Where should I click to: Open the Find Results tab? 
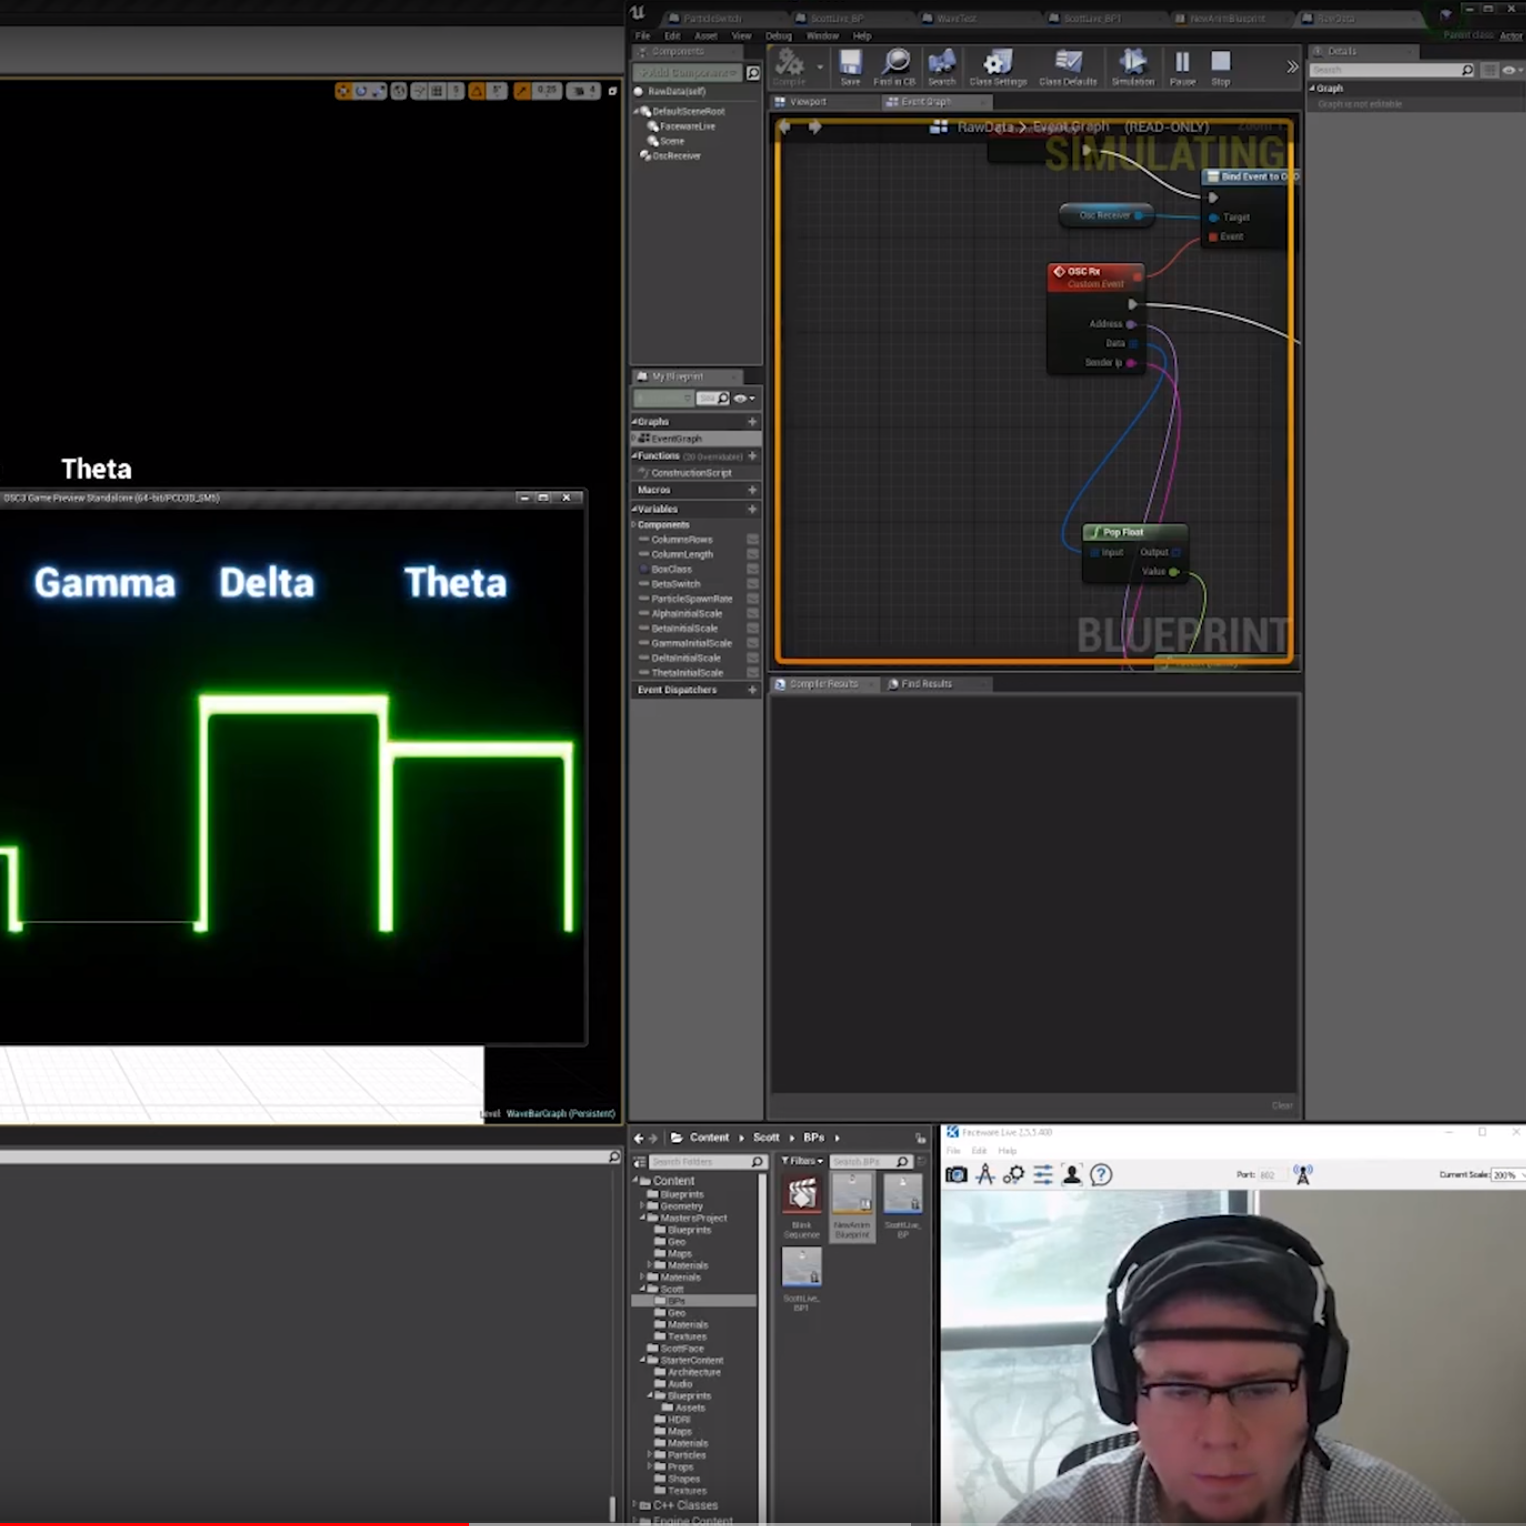click(925, 684)
